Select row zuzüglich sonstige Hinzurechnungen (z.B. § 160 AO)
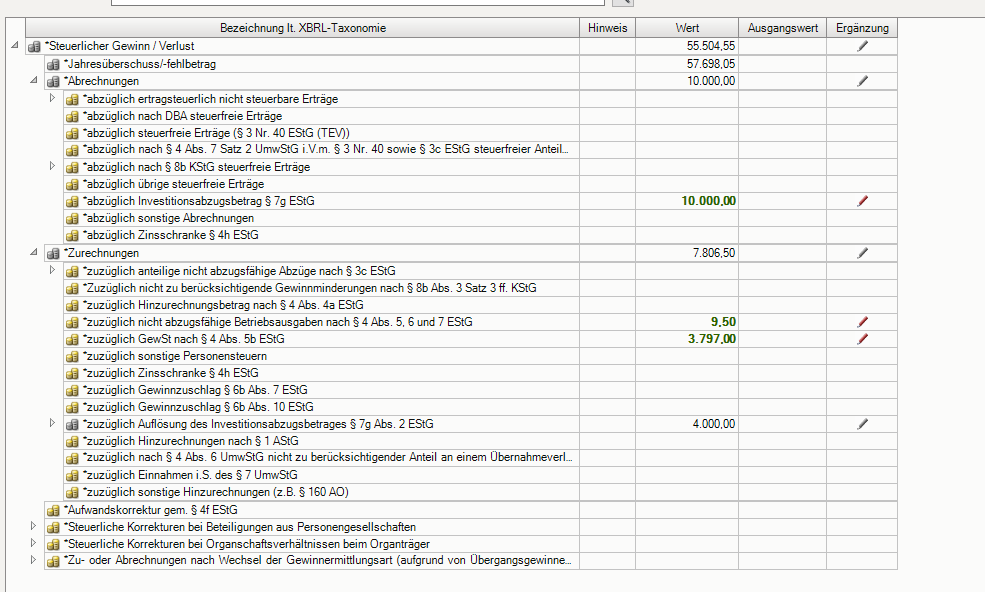Image resolution: width=985 pixels, height=592 pixels. pyautogui.click(x=481, y=492)
